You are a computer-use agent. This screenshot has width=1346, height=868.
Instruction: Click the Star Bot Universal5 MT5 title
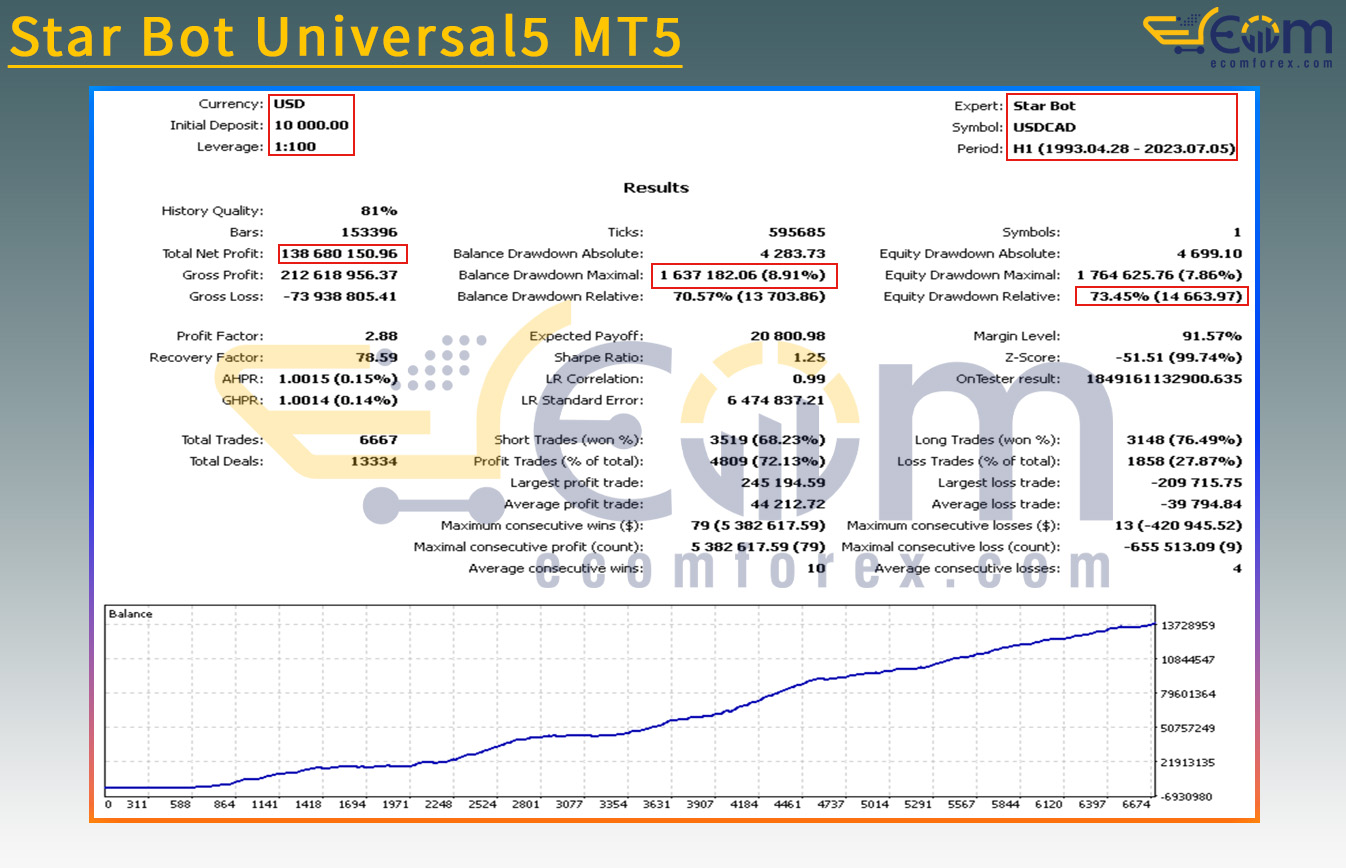pyautogui.click(x=345, y=37)
